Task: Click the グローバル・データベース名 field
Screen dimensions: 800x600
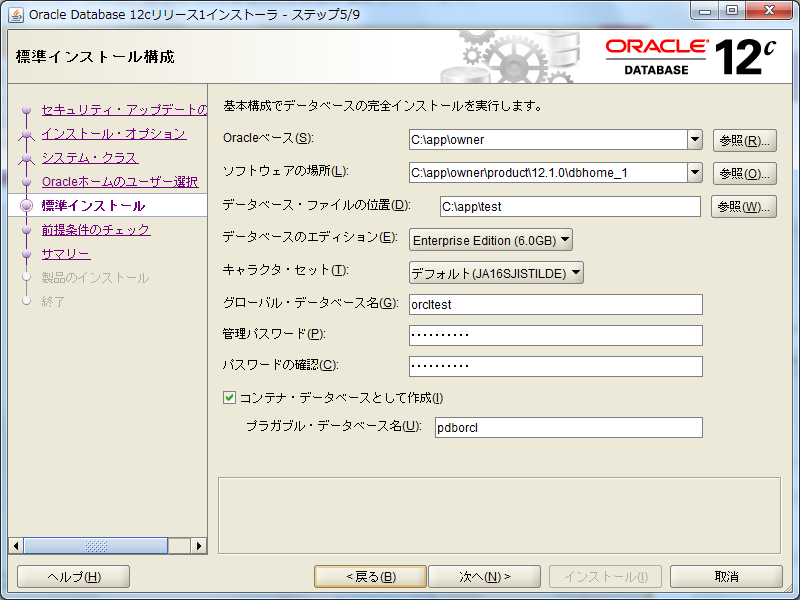Action: [x=556, y=305]
